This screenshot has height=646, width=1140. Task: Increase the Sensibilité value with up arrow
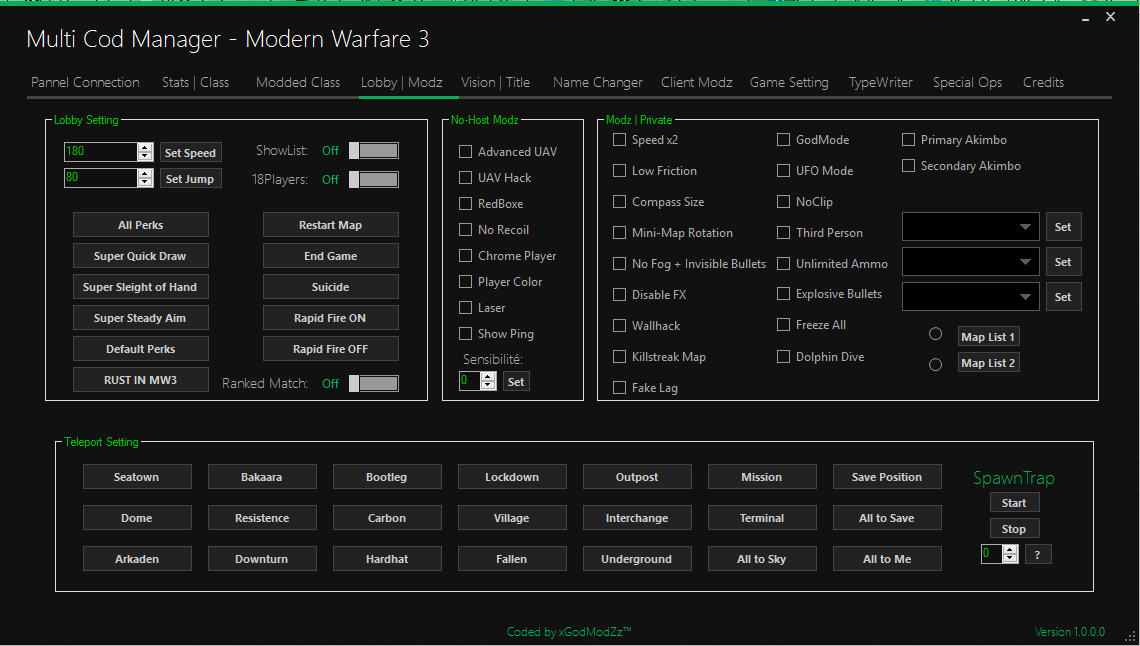(x=489, y=377)
